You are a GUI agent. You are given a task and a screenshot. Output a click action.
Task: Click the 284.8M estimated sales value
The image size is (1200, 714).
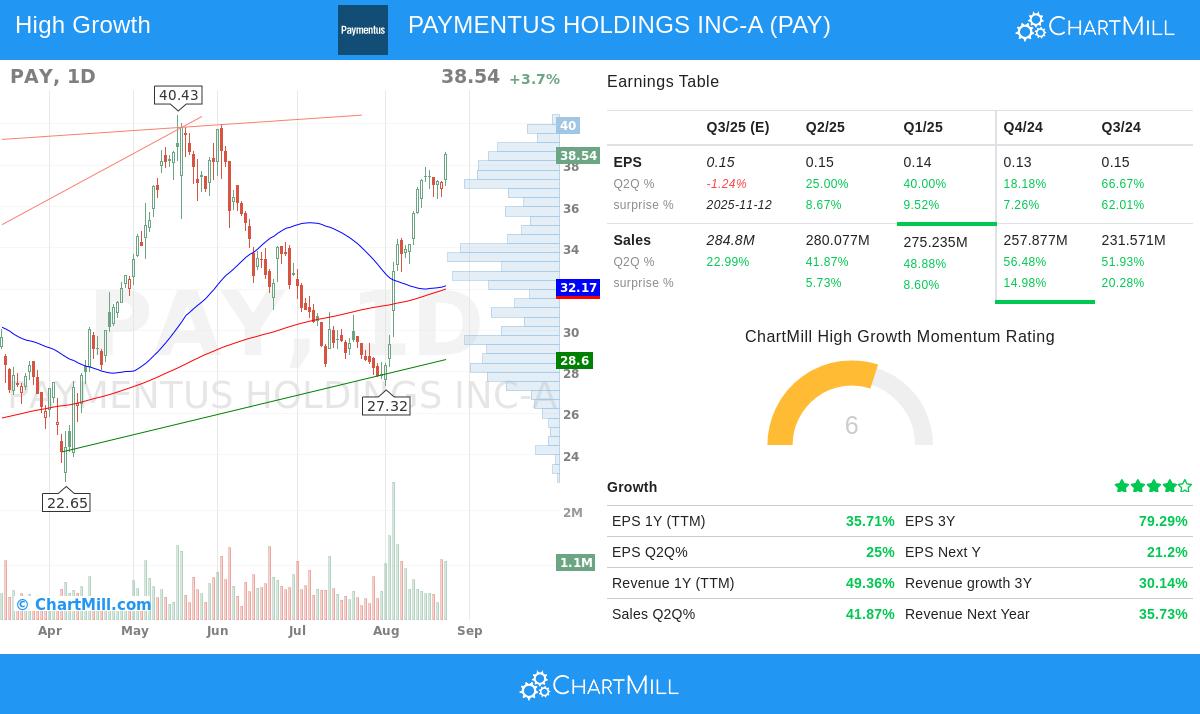click(730, 240)
